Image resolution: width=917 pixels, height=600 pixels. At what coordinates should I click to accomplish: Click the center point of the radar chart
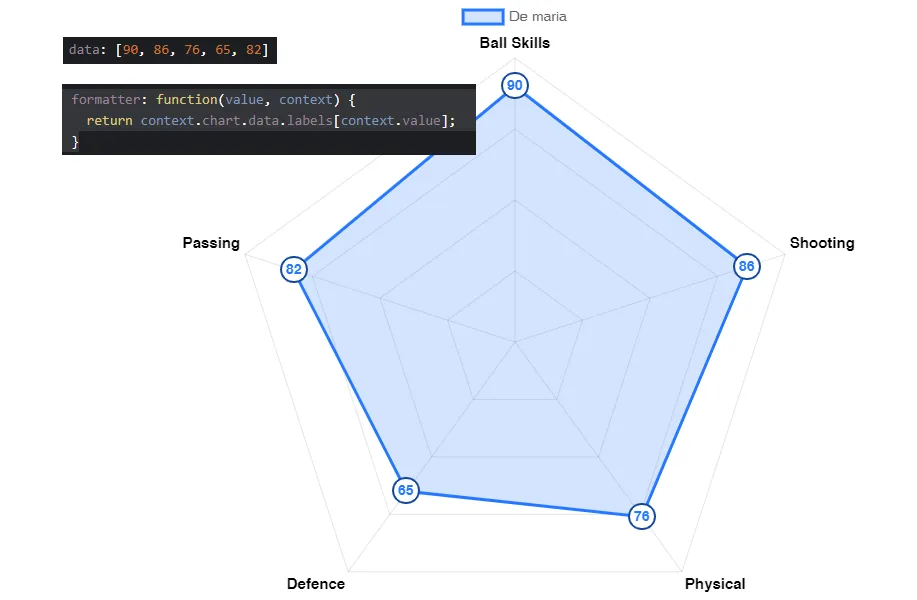pyautogui.click(x=514, y=342)
